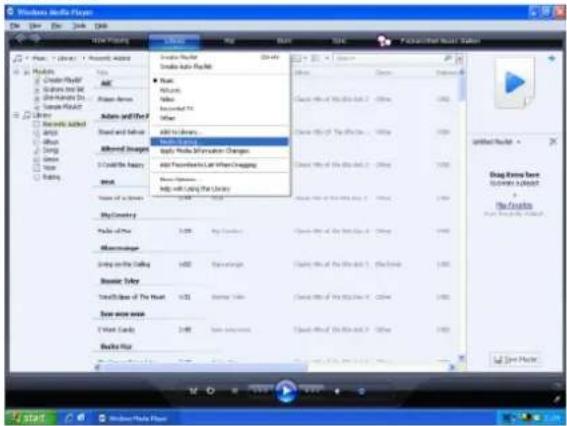The height and width of the screenshot is (426, 567).
Task: Open the View Options dropdown arrow
Action: [305, 58]
